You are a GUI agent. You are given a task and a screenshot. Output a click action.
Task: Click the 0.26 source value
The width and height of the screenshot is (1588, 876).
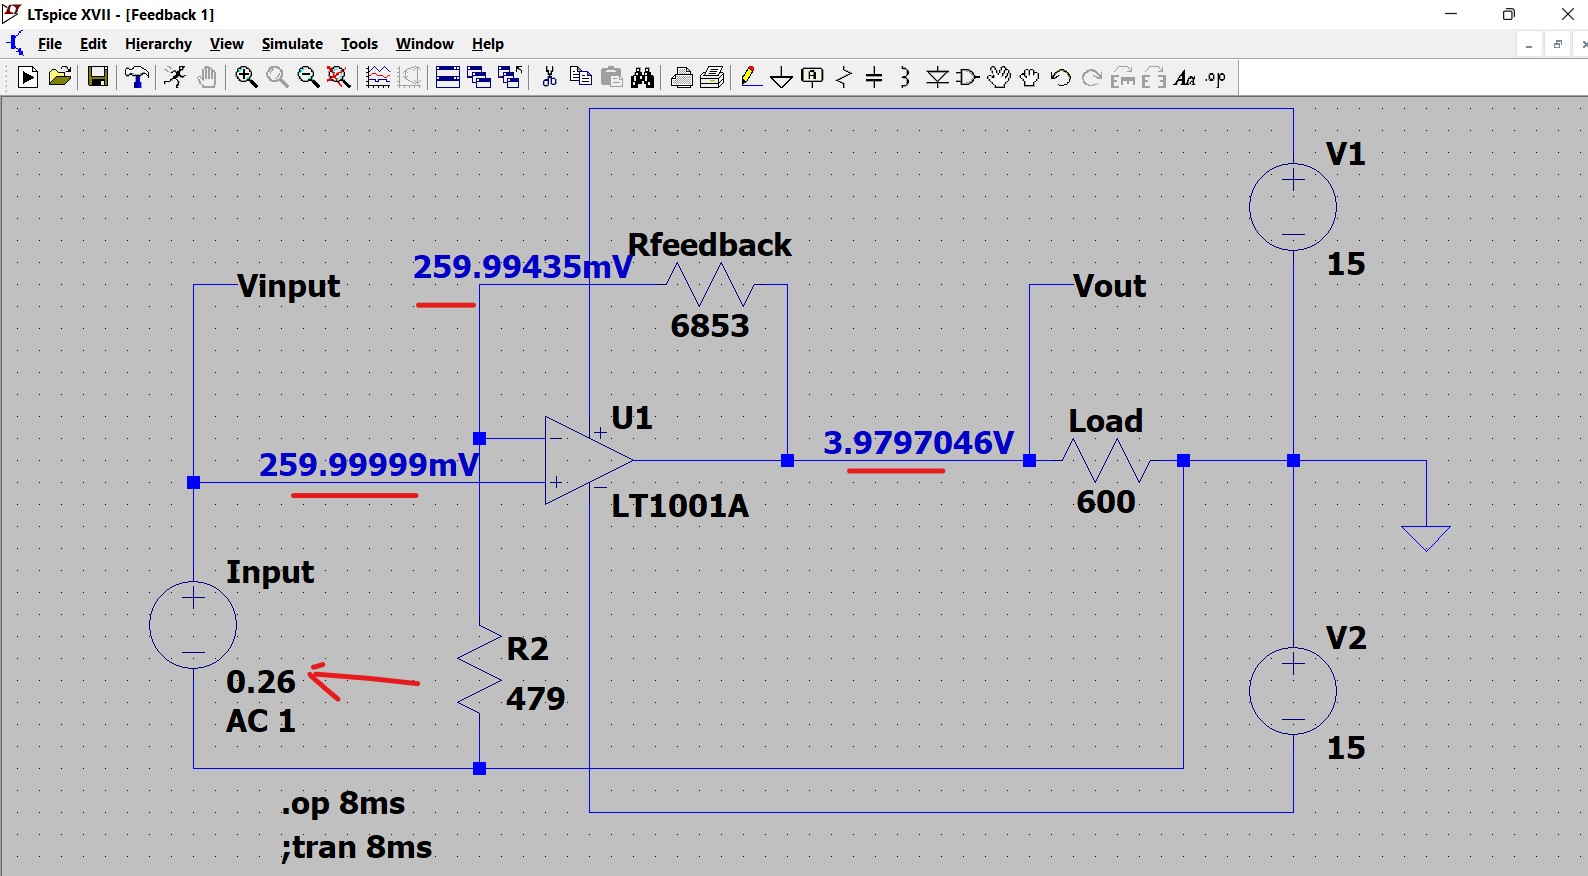click(x=261, y=682)
